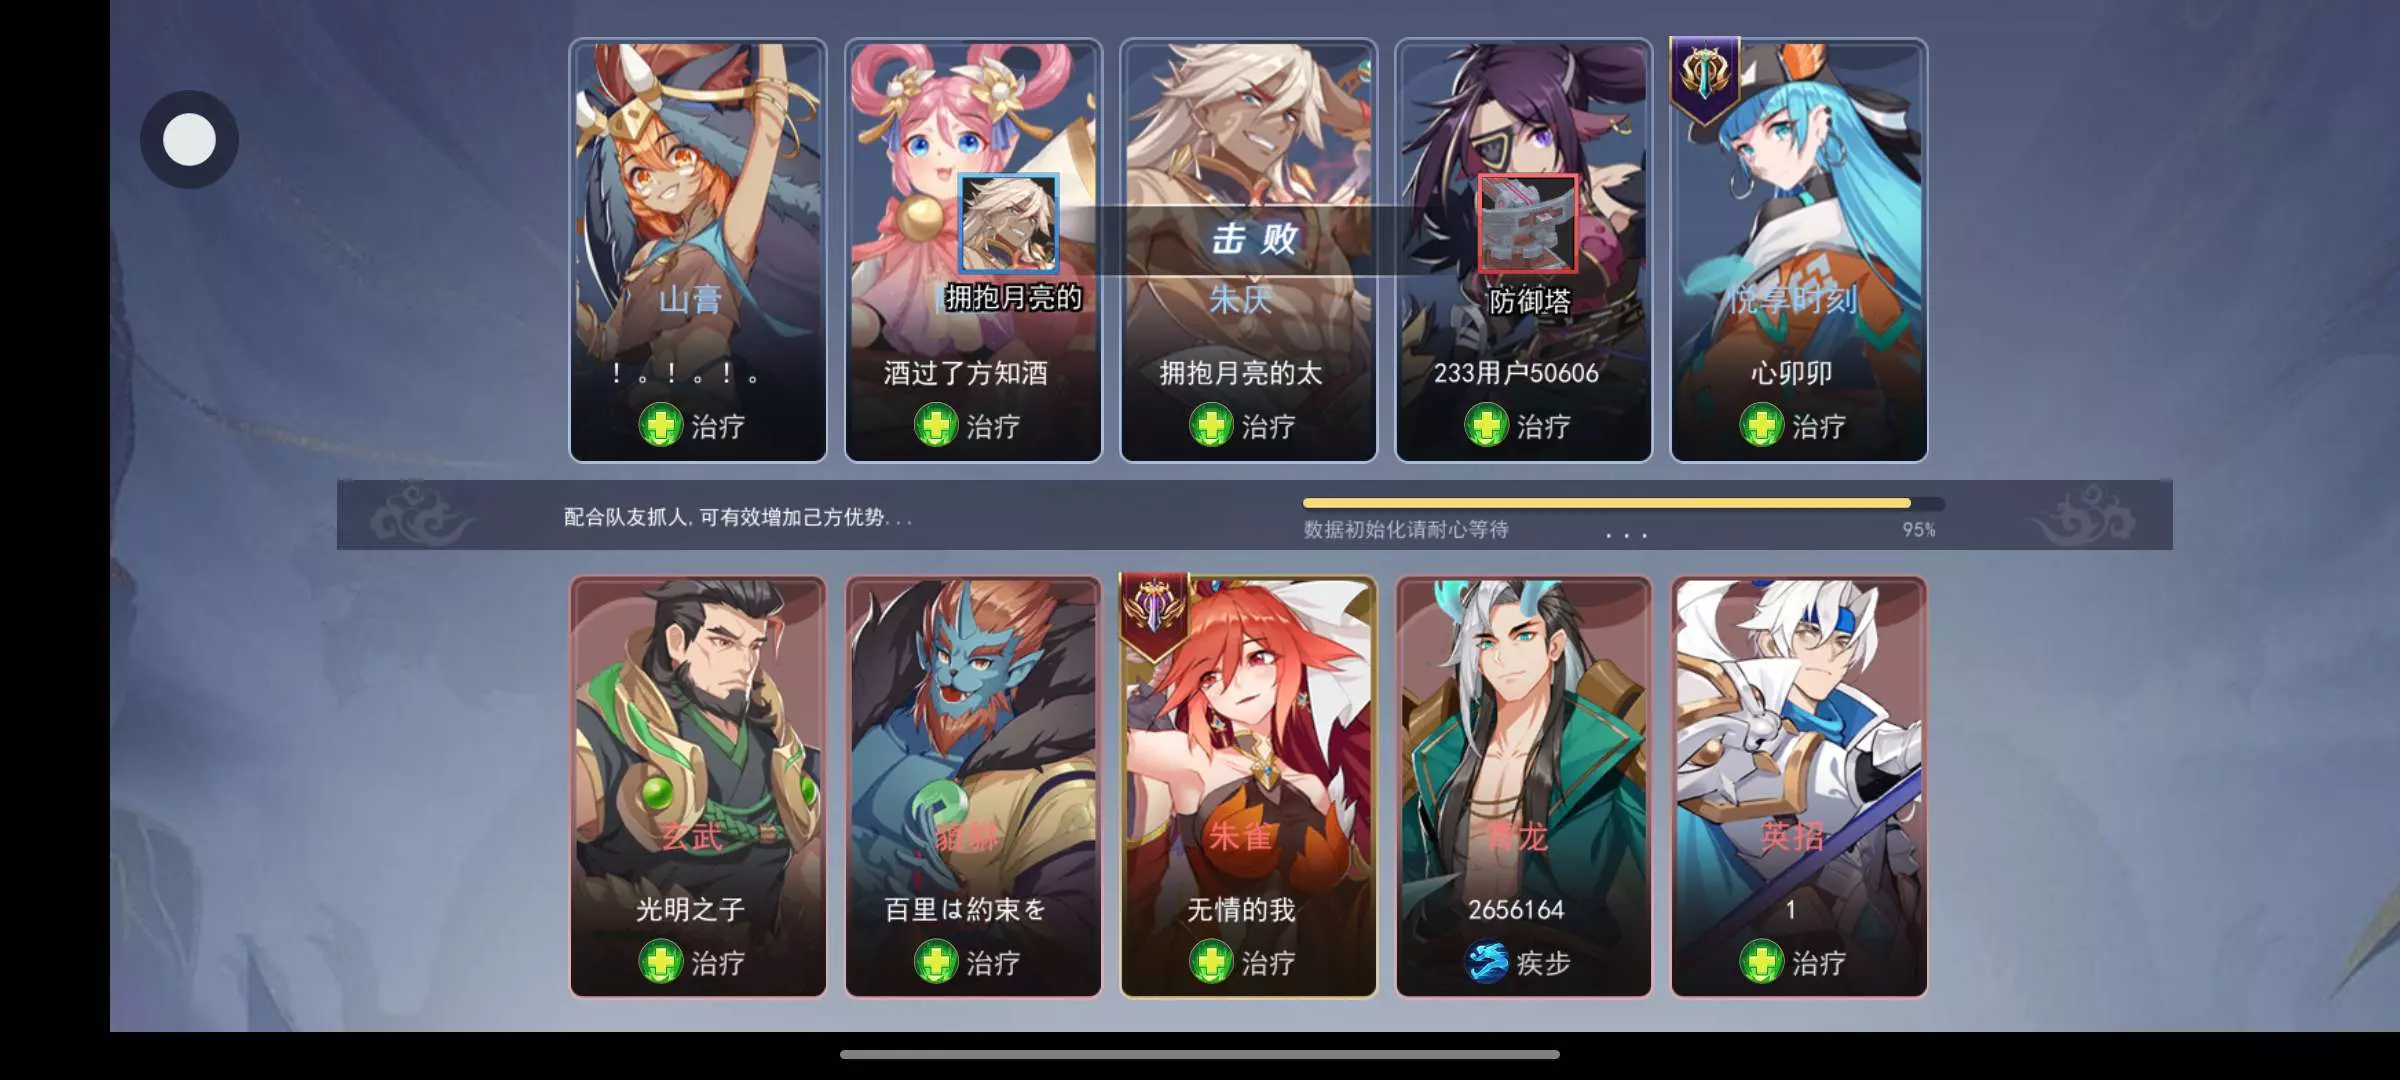The width and height of the screenshot is (2400, 1080).
Task: Click the rank badge on 朱雀 card
Action: pos(1155,611)
